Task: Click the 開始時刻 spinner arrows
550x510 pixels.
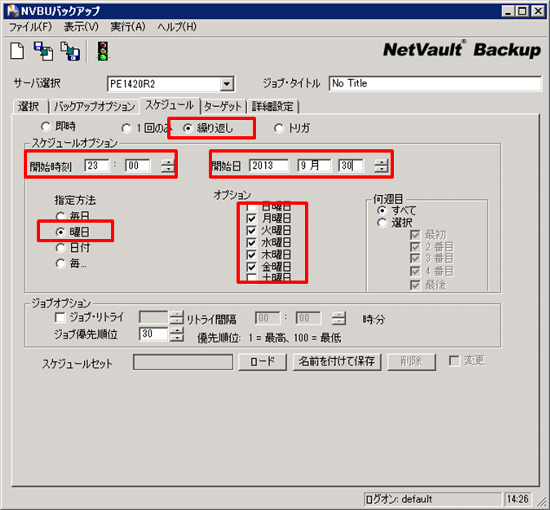Action: [168, 165]
